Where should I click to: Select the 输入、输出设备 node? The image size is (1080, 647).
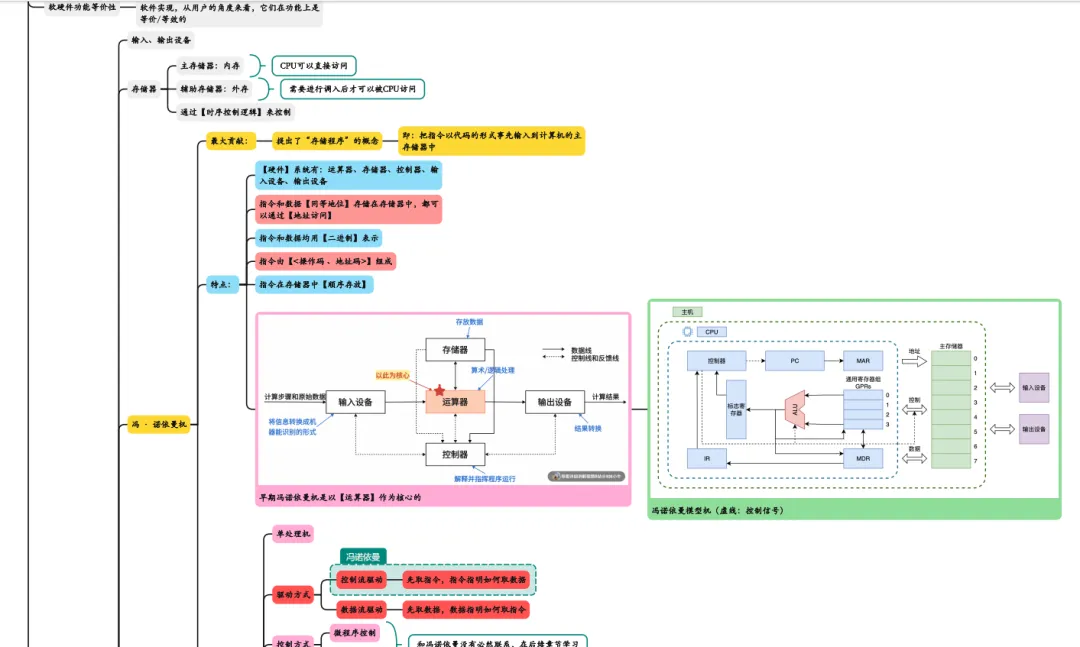click(161, 40)
